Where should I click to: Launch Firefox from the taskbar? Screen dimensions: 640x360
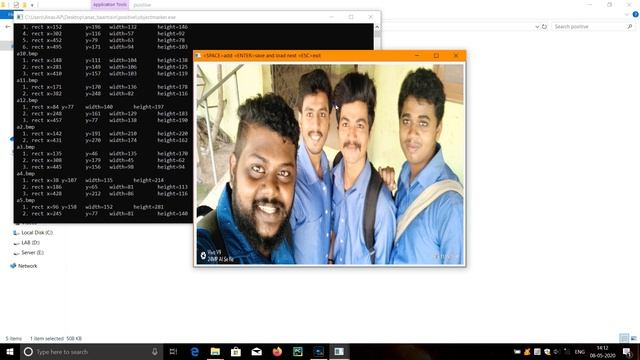click(277, 351)
